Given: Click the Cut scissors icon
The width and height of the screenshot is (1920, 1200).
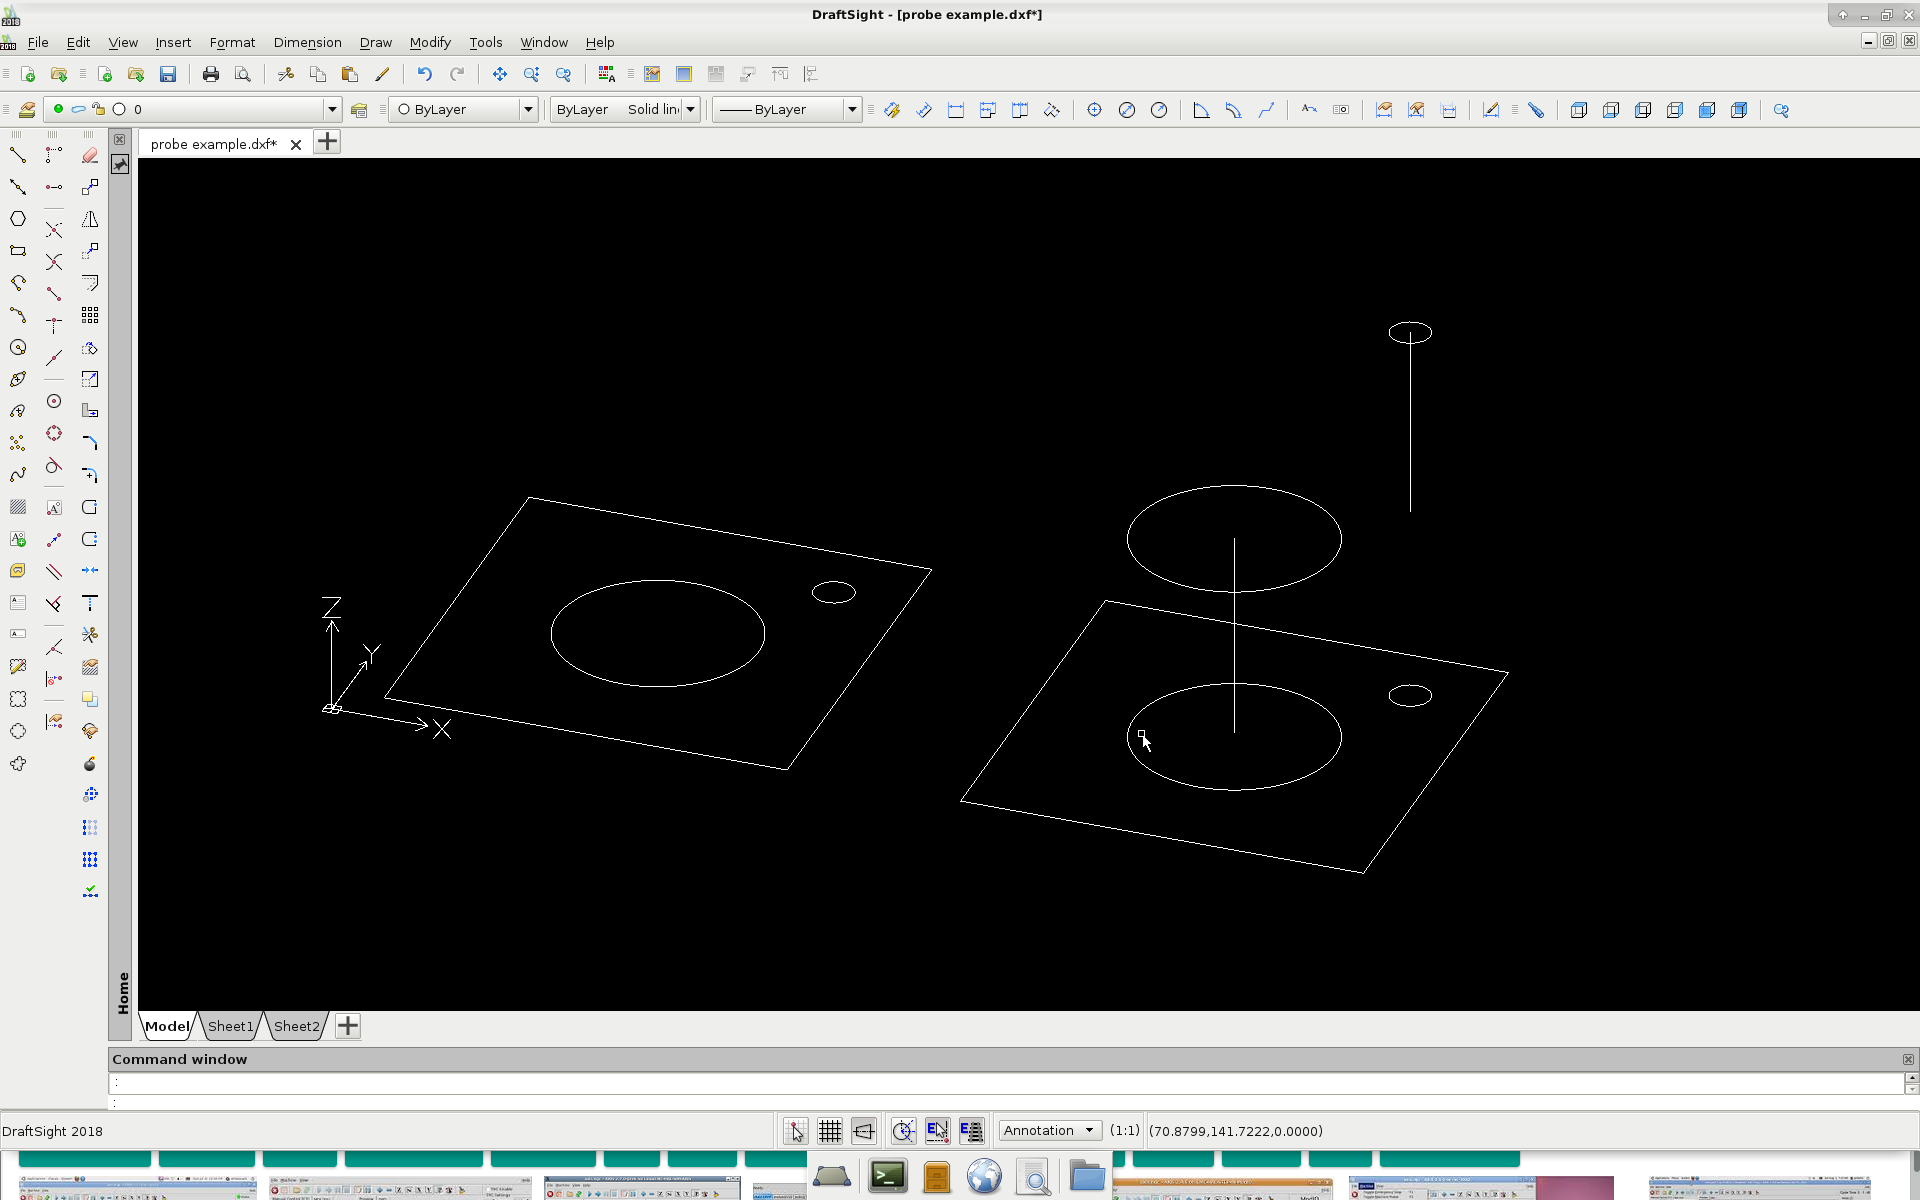Looking at the screenshot, I should [286, 74].
